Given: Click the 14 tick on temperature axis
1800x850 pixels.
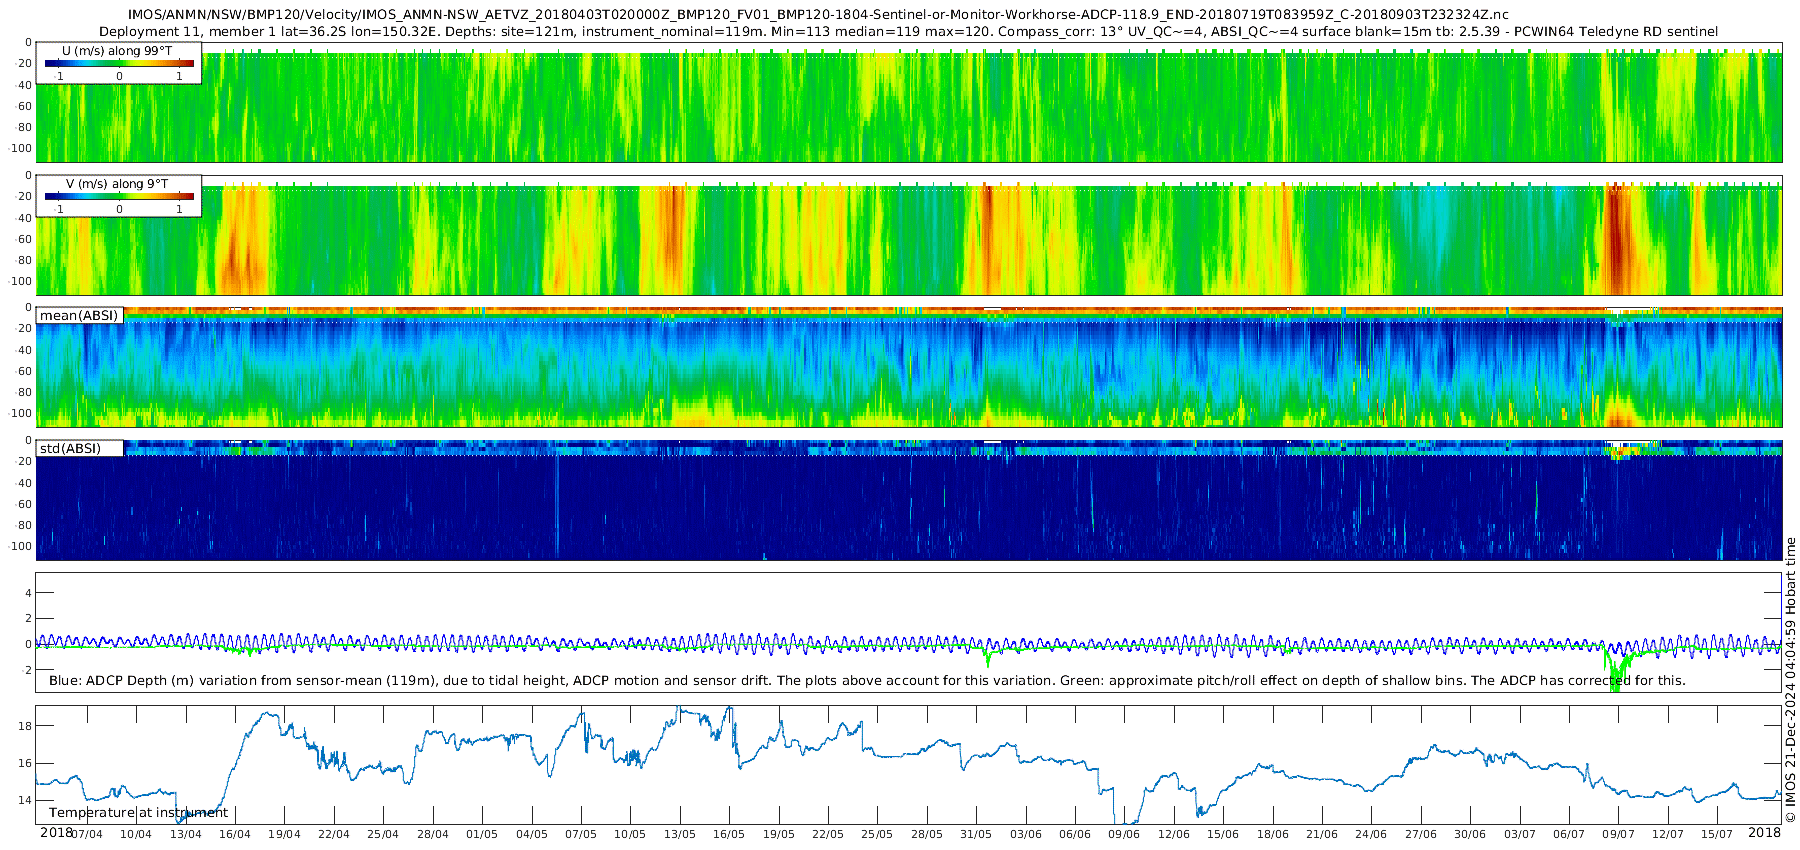Looking at the screenshot, I should point(25,800).
